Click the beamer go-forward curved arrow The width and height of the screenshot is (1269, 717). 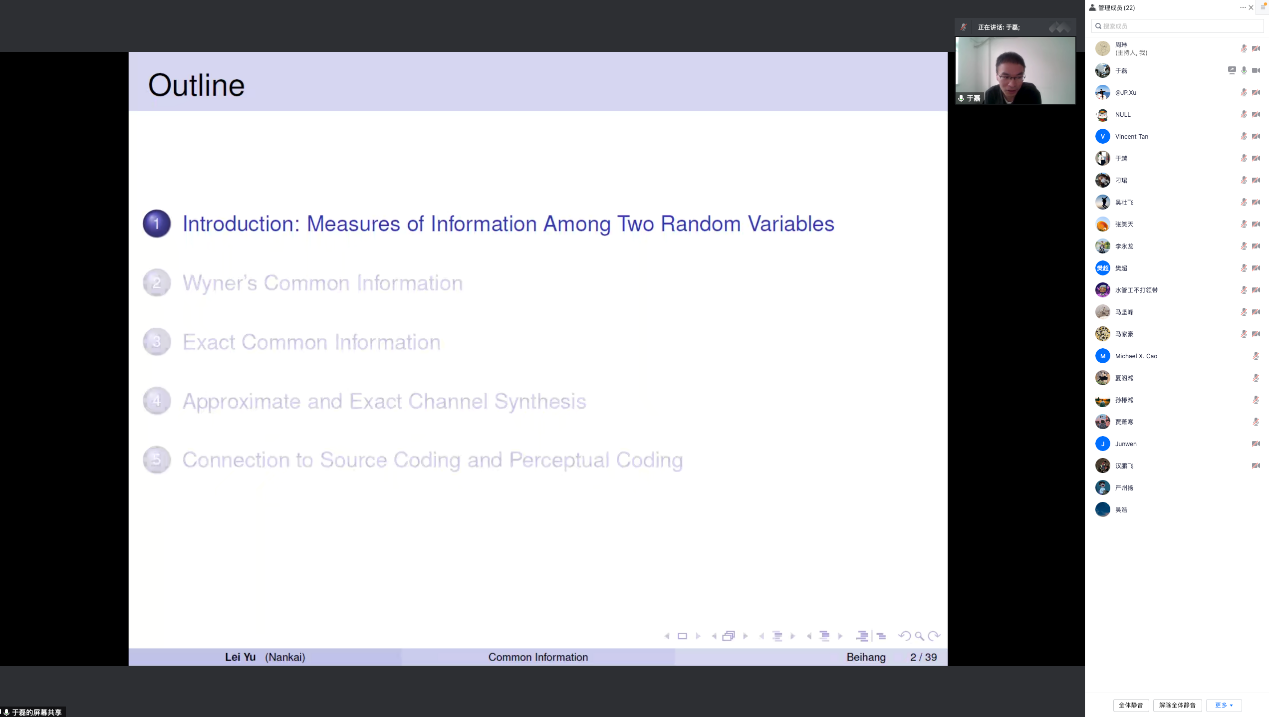click(934, 636)
